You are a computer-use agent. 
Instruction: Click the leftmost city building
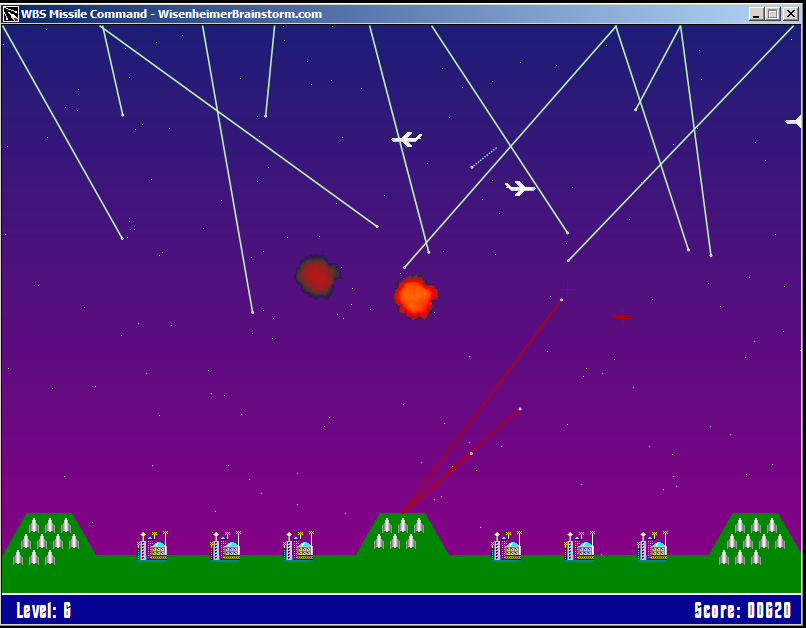coord(153,546)
